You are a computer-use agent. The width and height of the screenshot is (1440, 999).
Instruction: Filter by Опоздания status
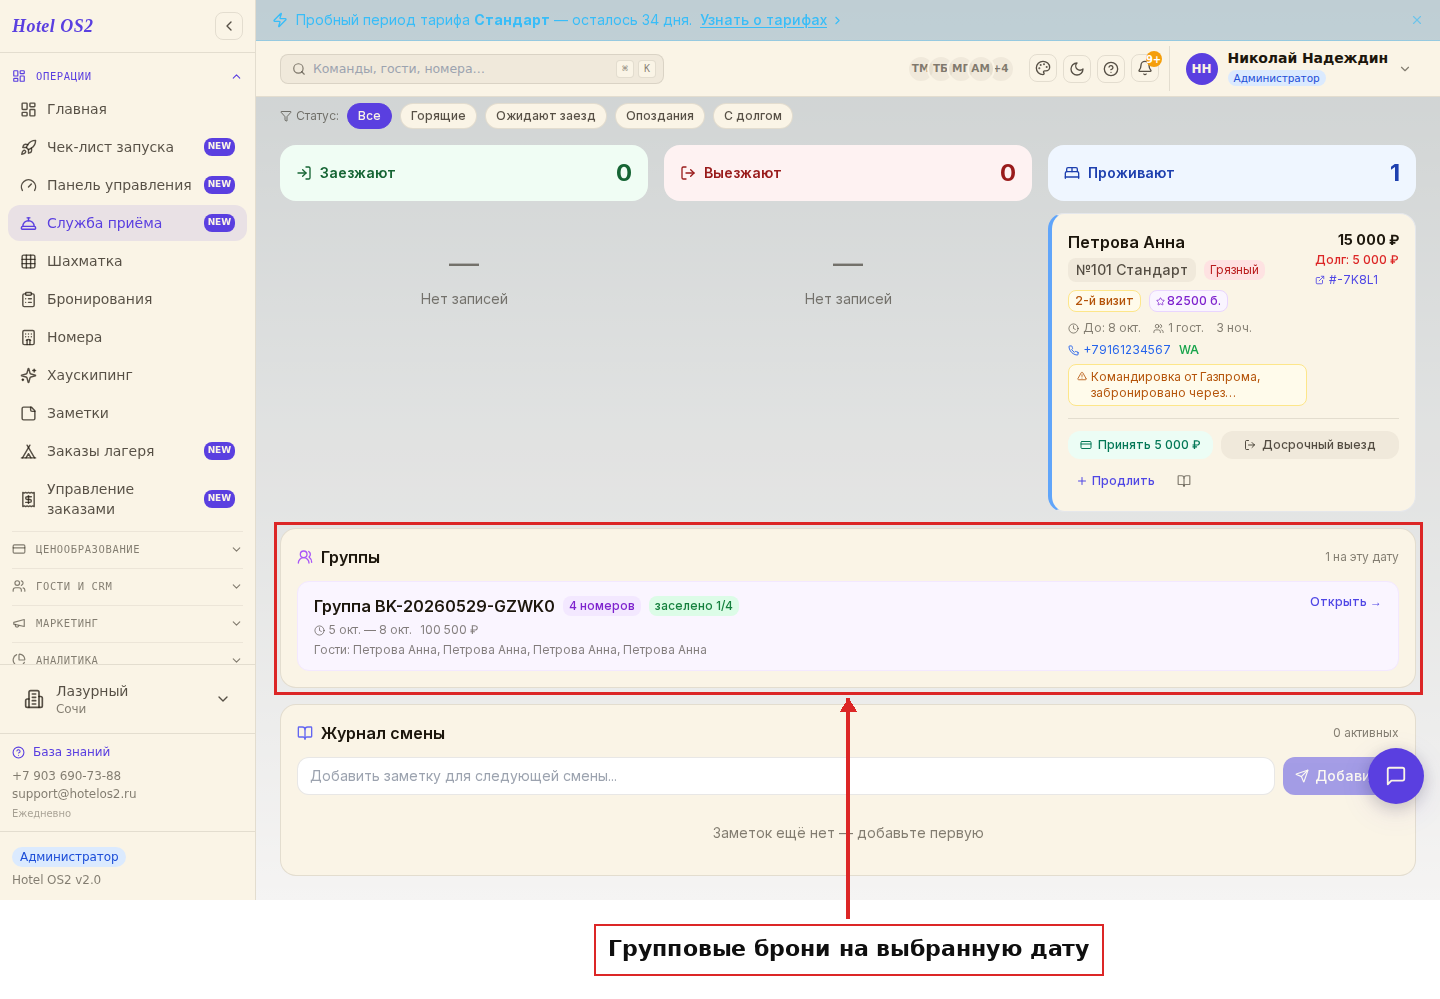coord(660,116)
